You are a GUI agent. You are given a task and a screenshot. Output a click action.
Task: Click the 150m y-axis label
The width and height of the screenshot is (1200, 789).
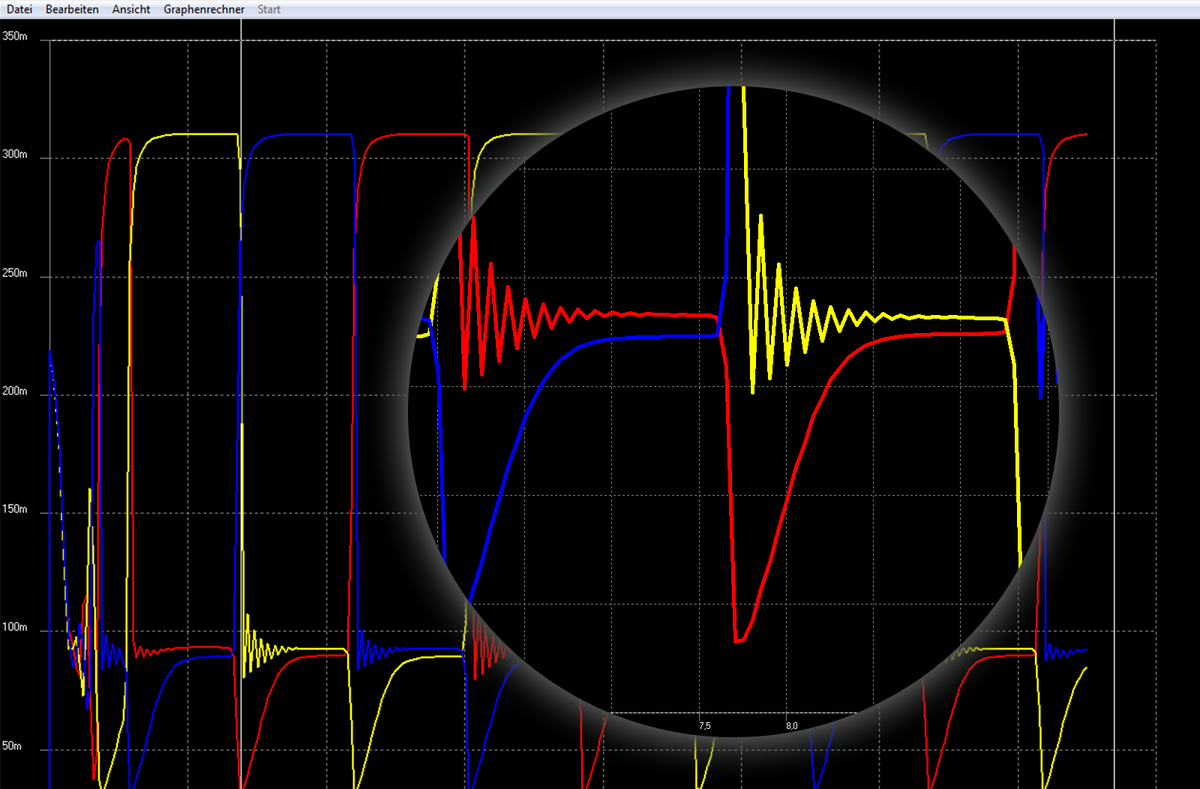(15, 511)
